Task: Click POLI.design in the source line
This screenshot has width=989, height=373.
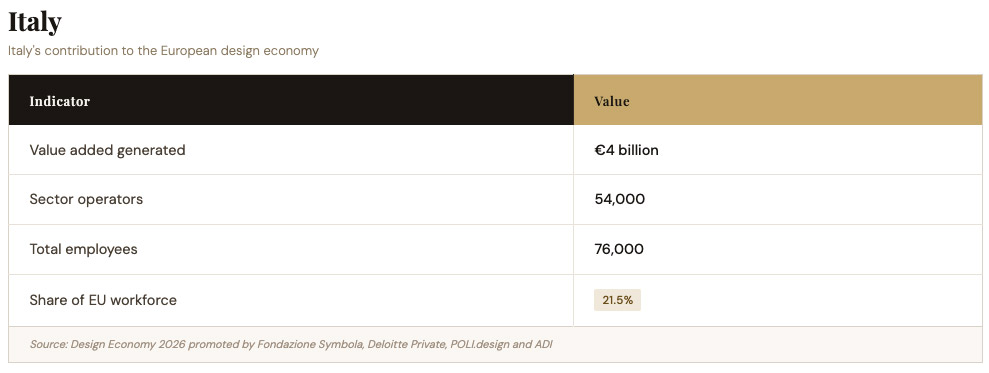Action: (480, 345)
